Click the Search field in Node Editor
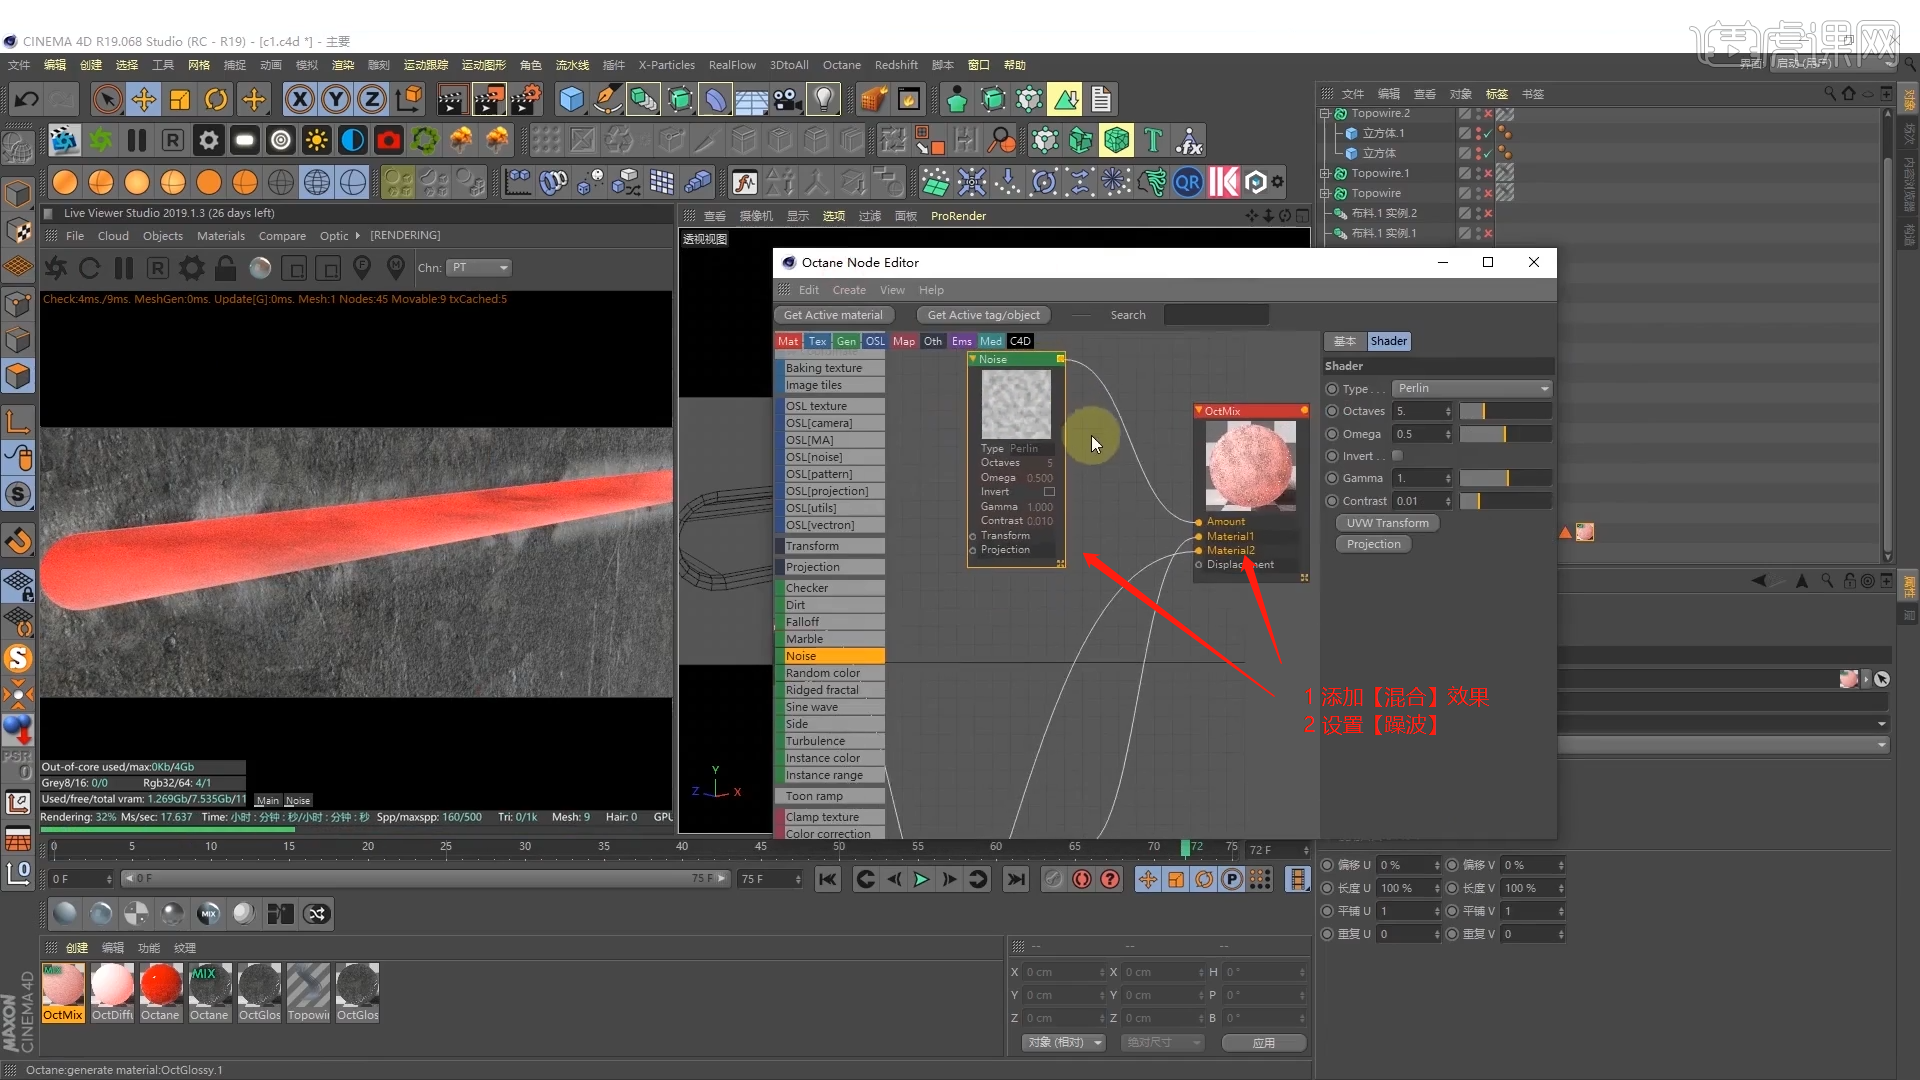This screenshot has width=1920, height=1080. 1216,315
